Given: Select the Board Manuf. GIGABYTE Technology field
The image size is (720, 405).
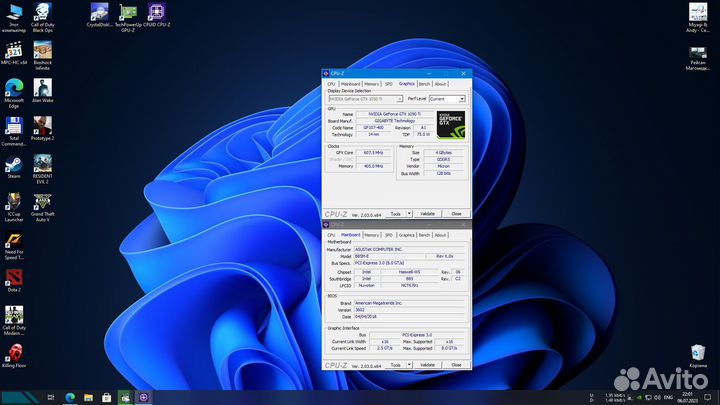Looking at the screenshot, I should (394, 121).
